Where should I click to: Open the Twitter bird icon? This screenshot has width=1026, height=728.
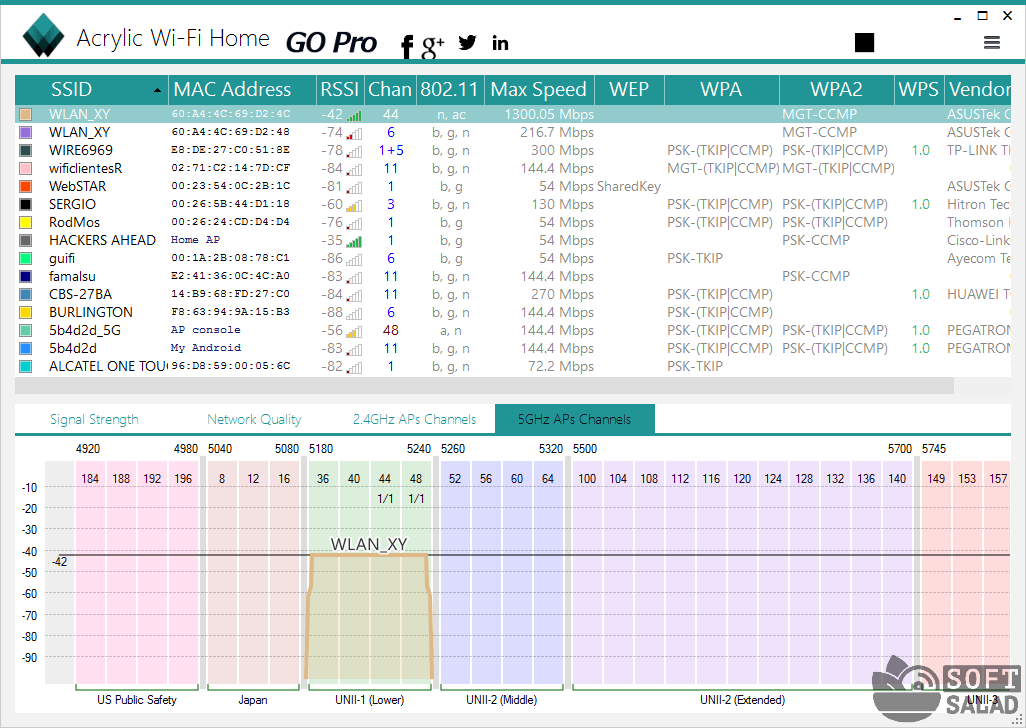click(x=467, y=43)
